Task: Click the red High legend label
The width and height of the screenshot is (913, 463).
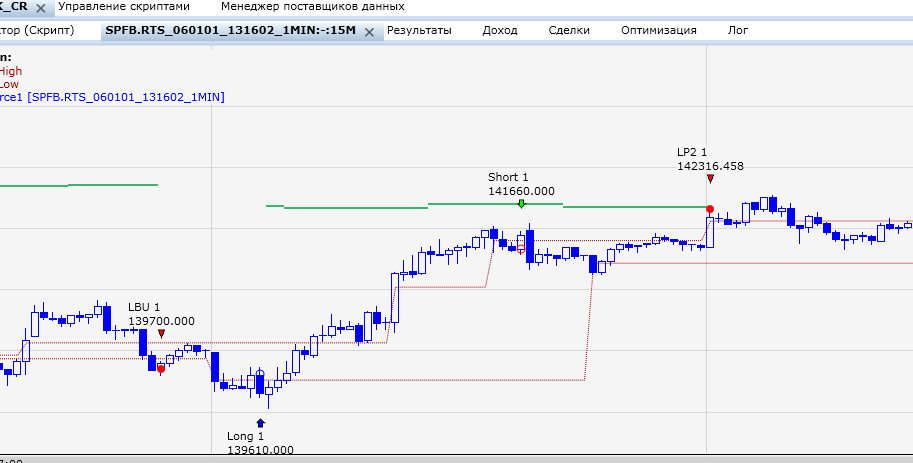Action: 10,71
